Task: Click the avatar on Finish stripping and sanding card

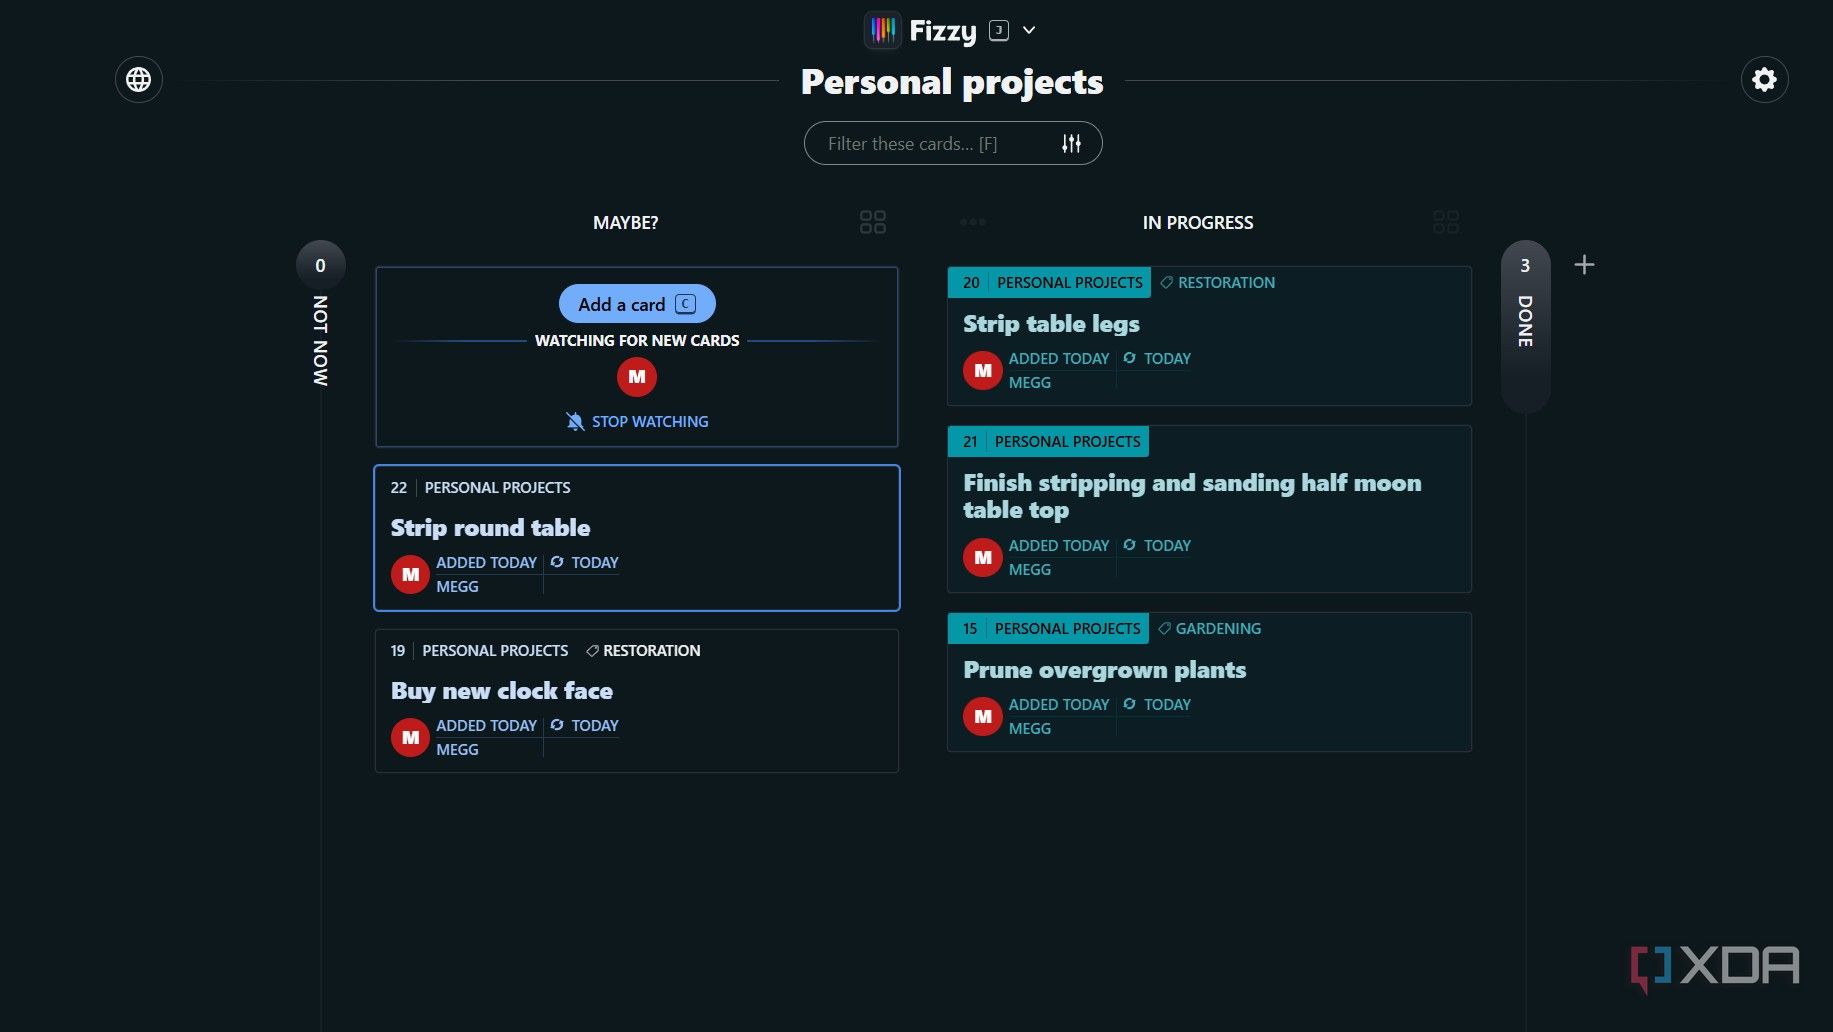Action: (x=983, y=557)
